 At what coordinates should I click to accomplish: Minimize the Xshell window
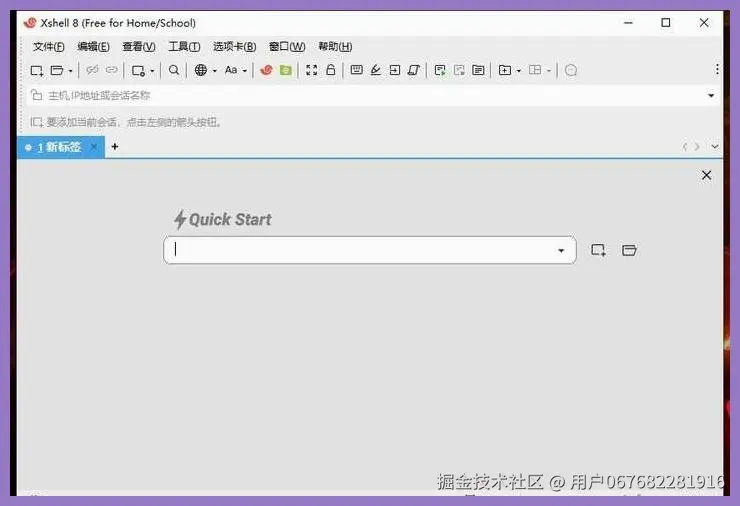(628, 23)
